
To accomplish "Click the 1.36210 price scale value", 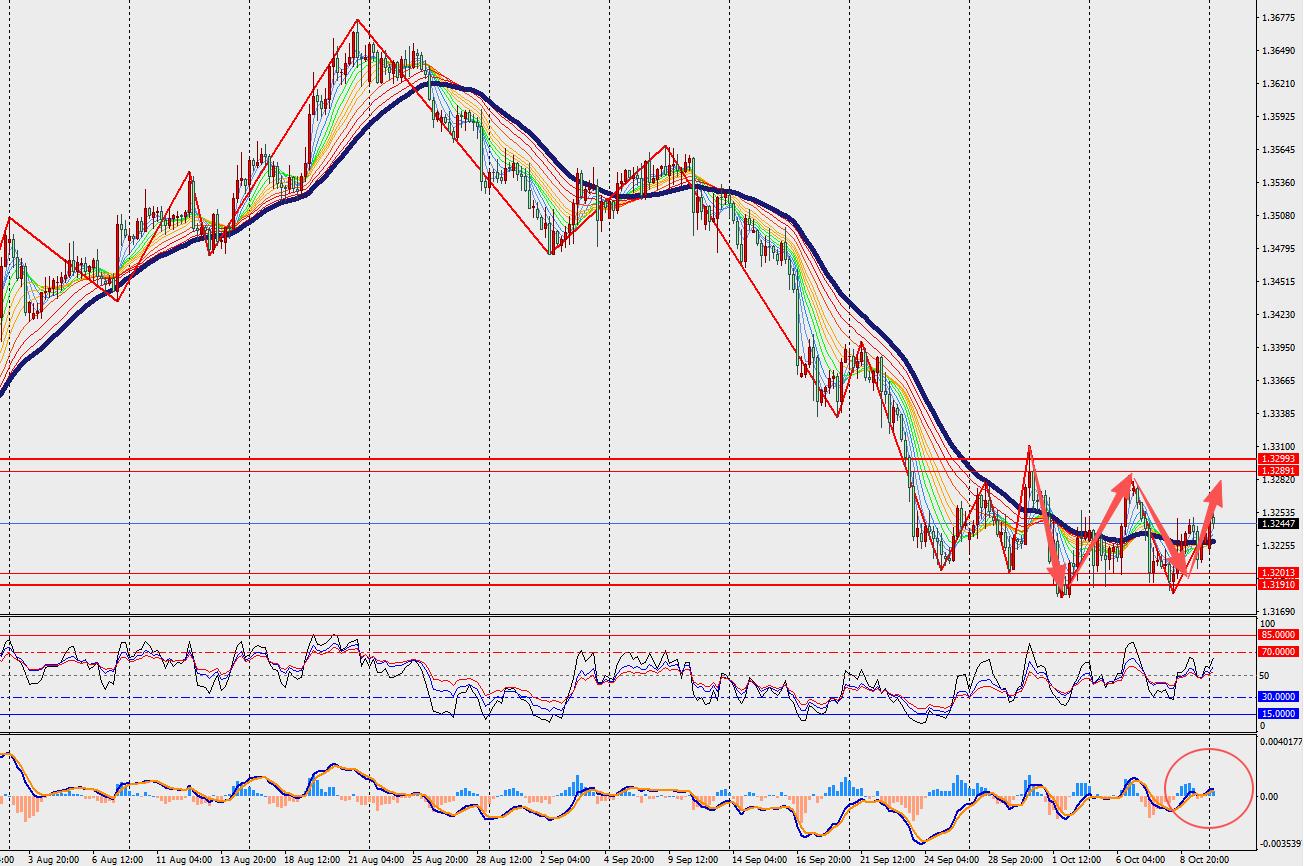I will [x=1276, y=84].
